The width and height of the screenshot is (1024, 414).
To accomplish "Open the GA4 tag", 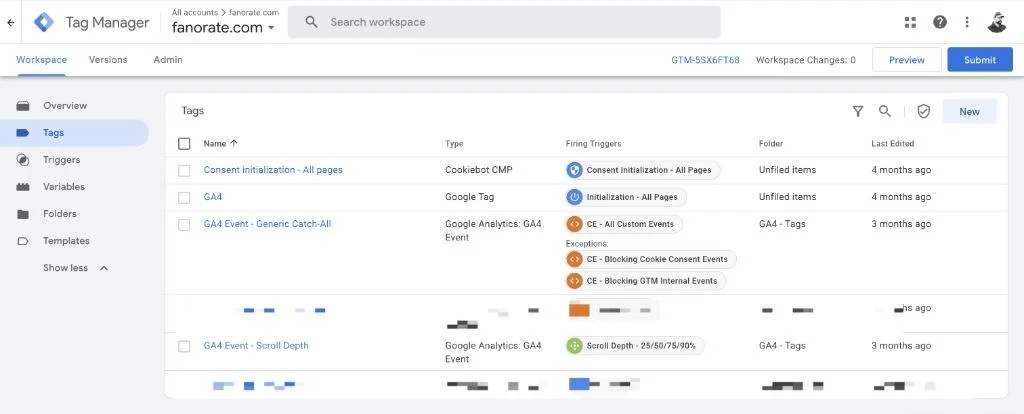I will point(213,197).
